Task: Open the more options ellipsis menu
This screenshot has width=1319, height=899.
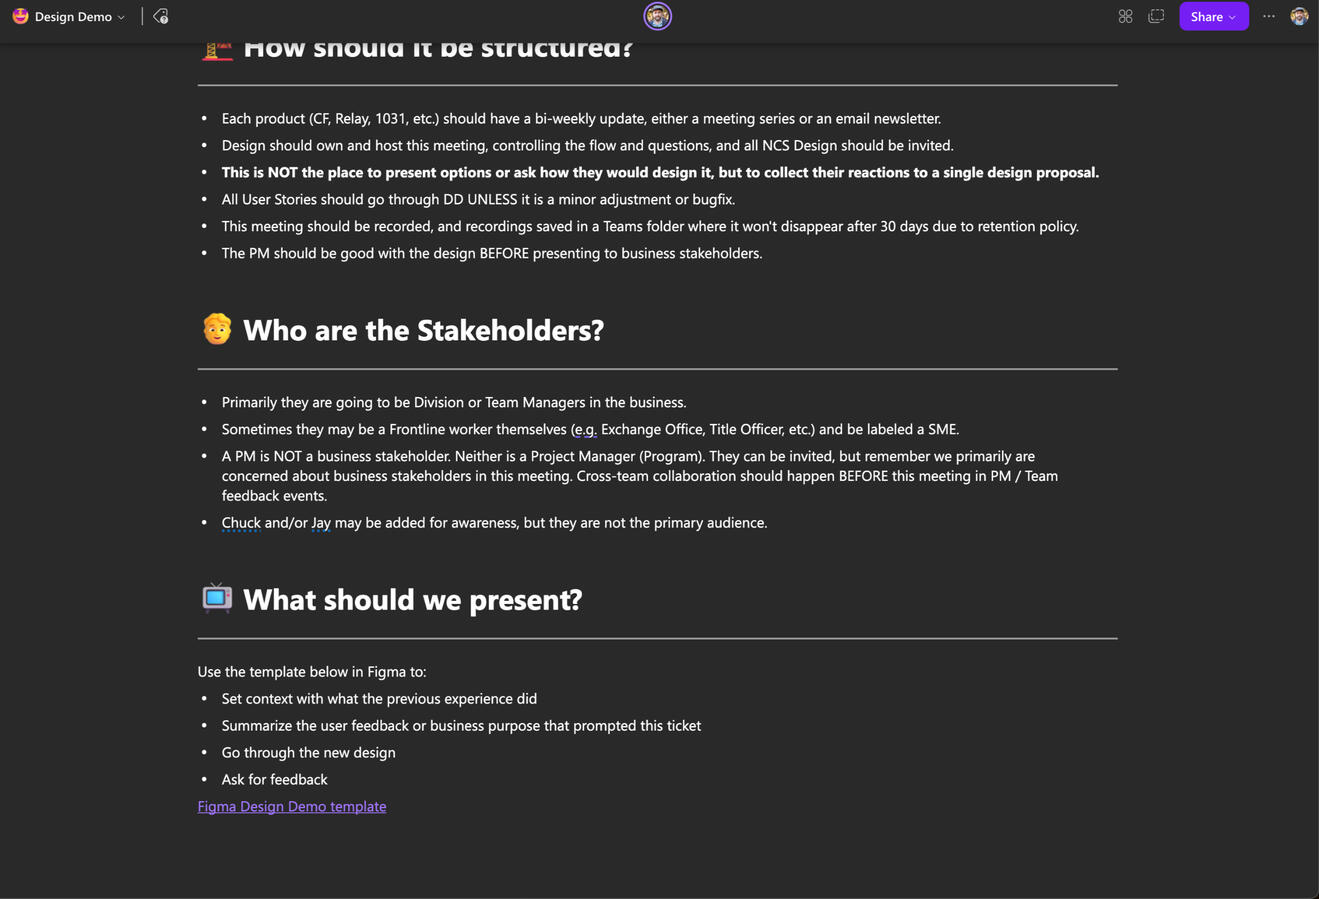Action: click(x=1268, y=17)
